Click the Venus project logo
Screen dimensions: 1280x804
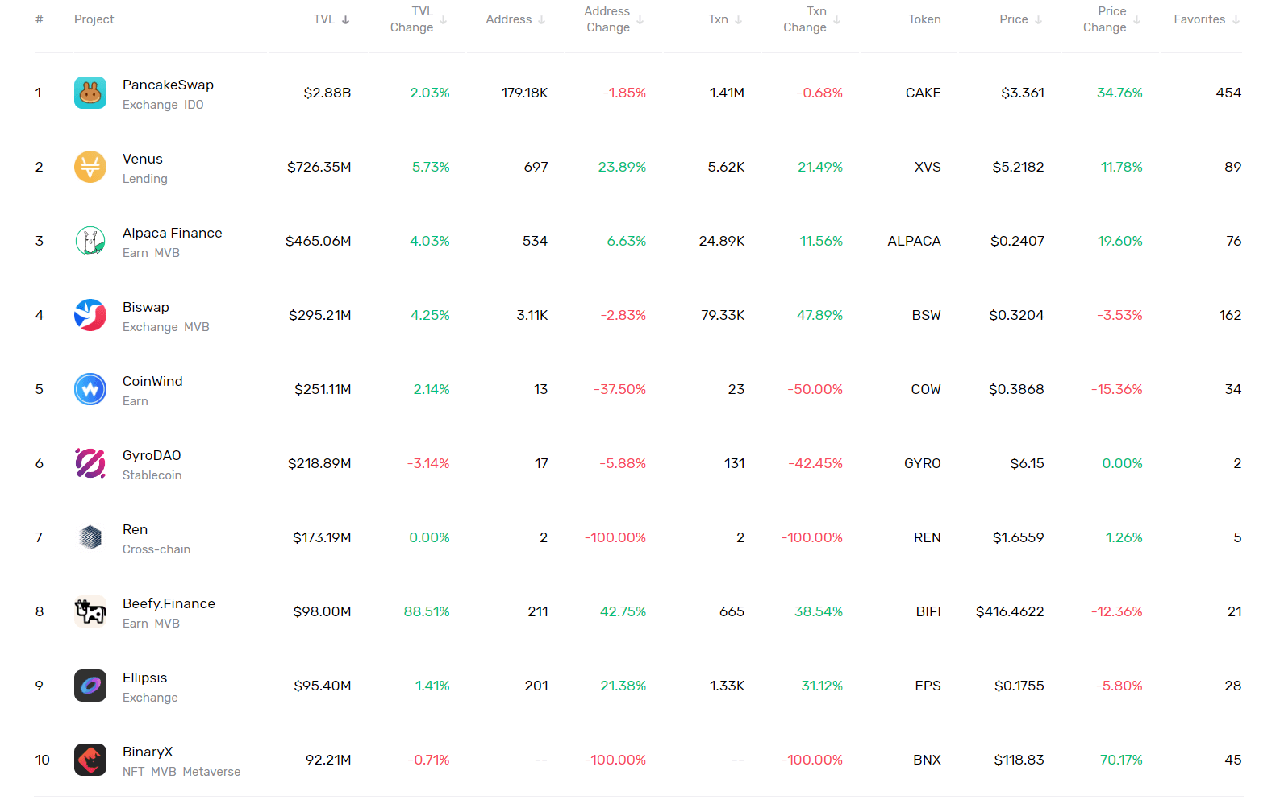[x=90, y=167]
